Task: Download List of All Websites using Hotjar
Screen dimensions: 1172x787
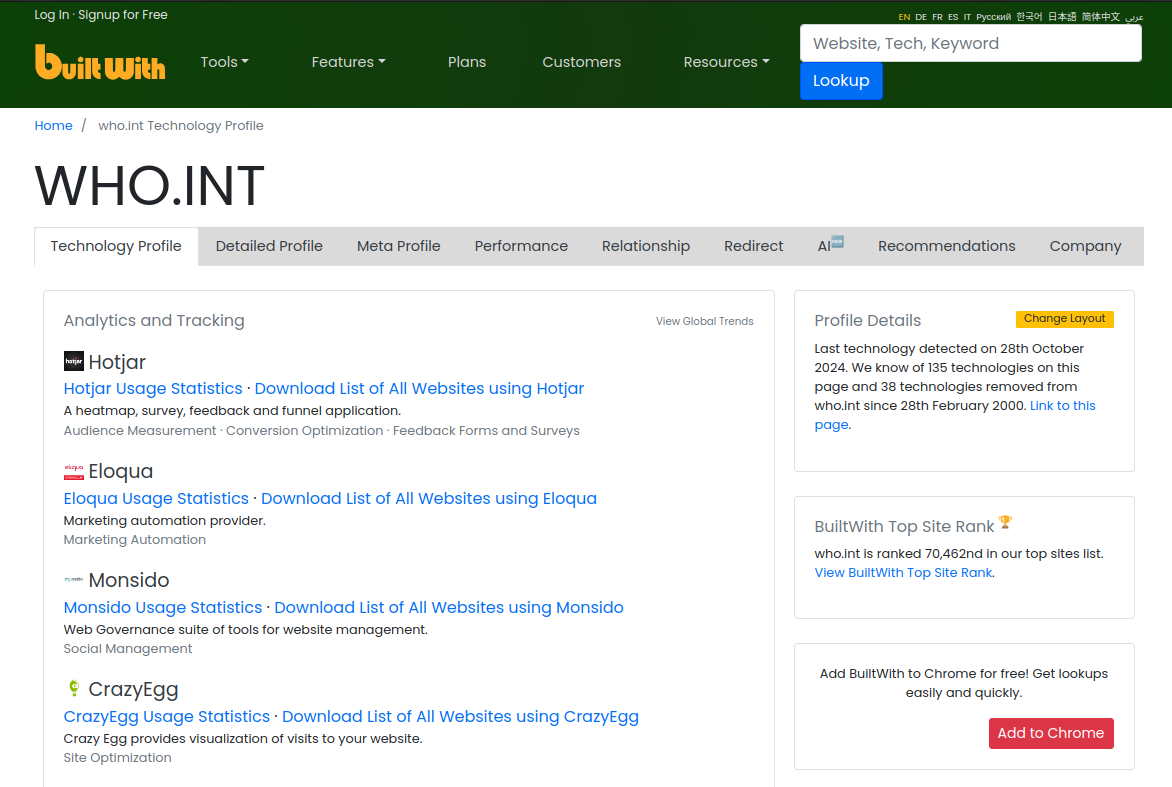Action: [x=419, y=389]
